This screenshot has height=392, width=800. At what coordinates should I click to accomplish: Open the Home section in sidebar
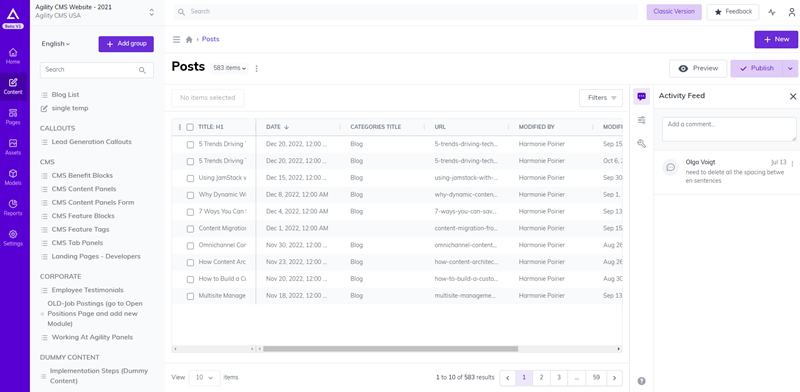tap(13, 56)
